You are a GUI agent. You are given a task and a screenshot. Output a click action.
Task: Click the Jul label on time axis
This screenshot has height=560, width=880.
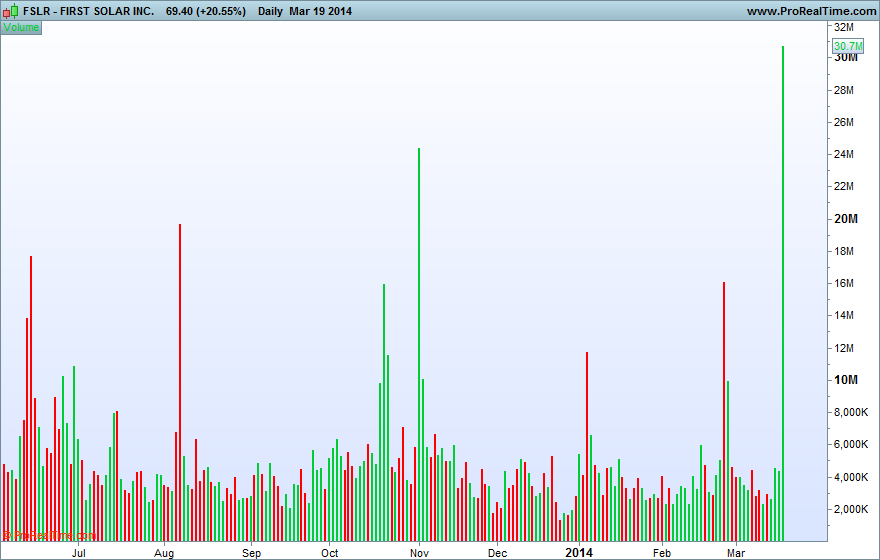pos(79,553)
